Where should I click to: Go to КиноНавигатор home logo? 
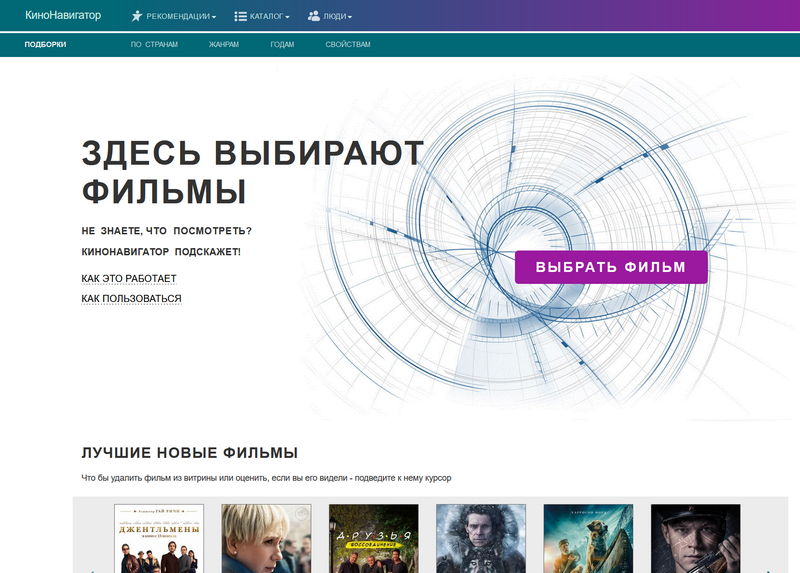[63, 16]
